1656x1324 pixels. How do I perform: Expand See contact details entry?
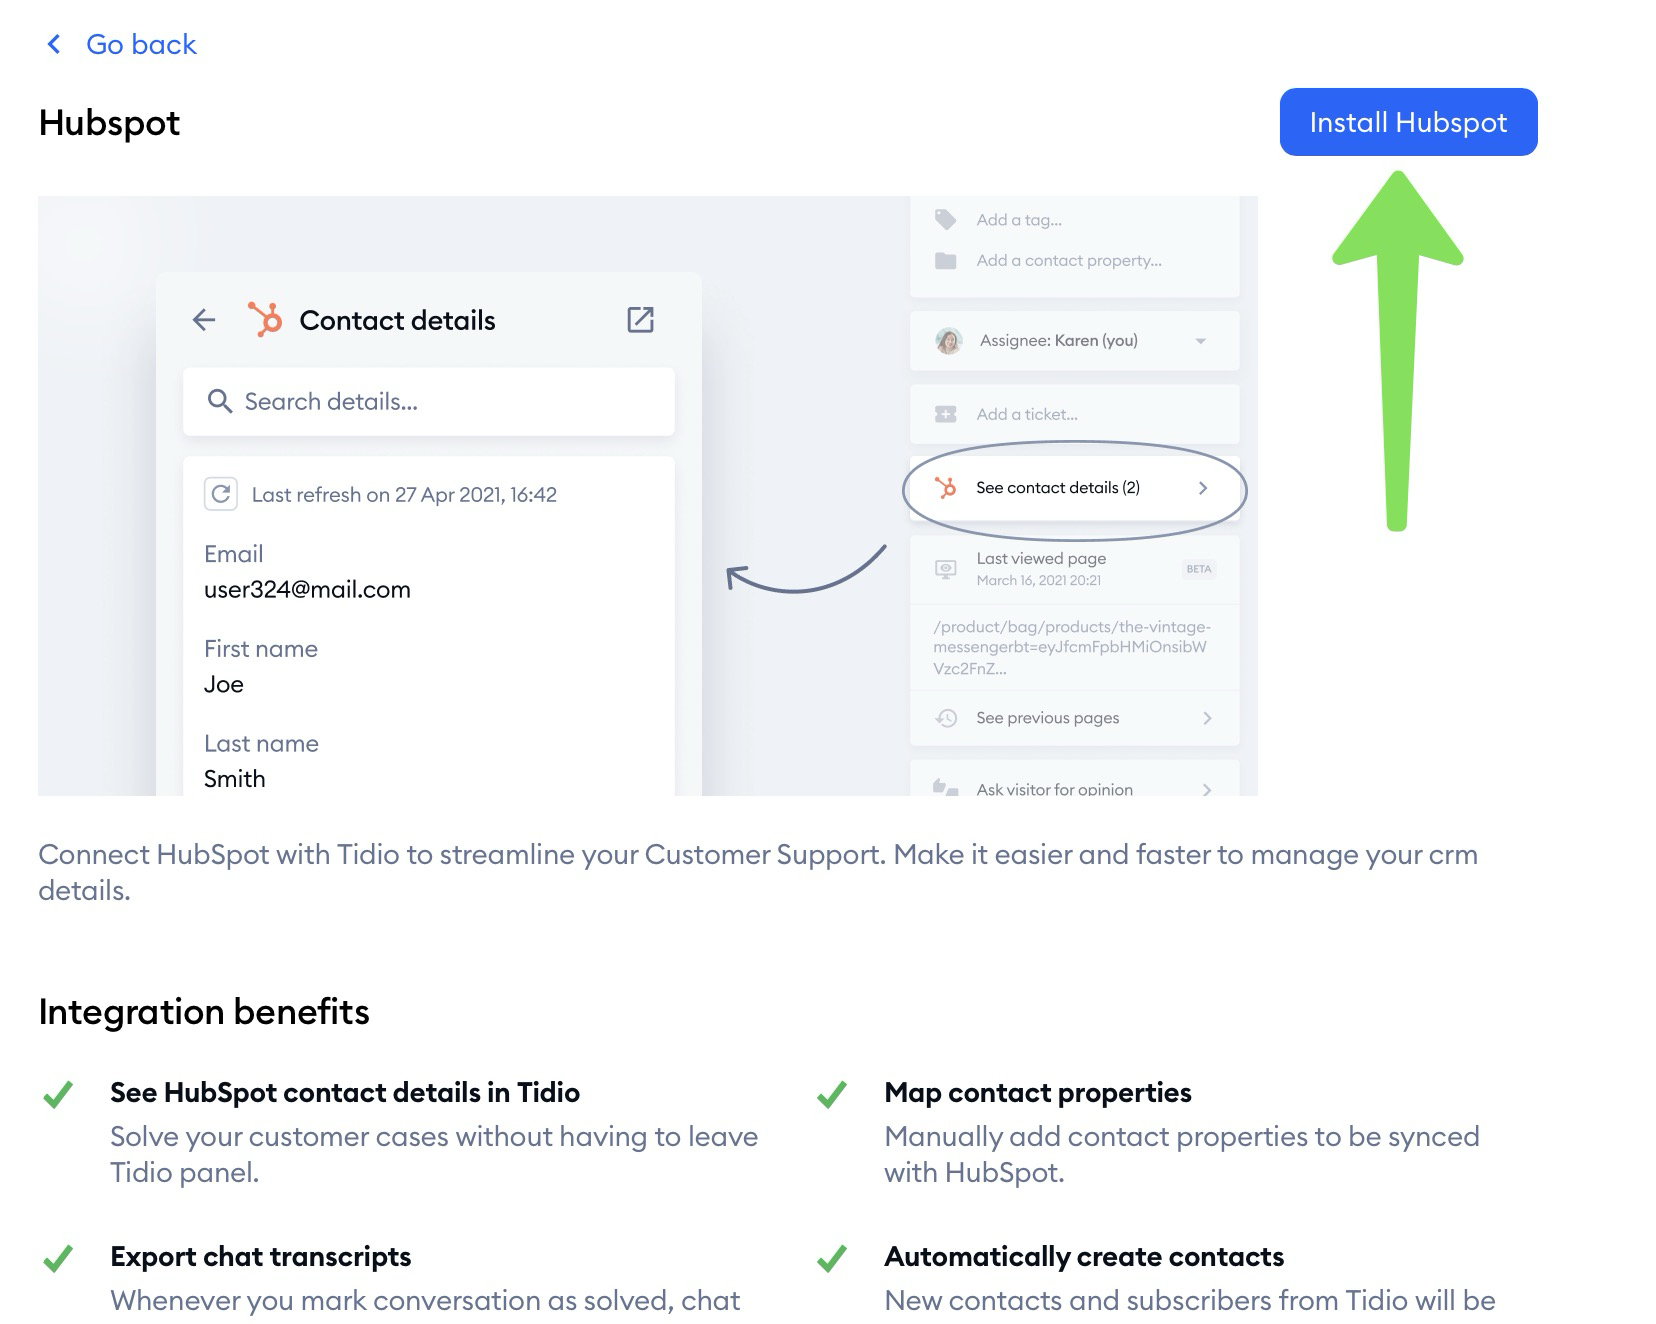(x=1204, y=489)
